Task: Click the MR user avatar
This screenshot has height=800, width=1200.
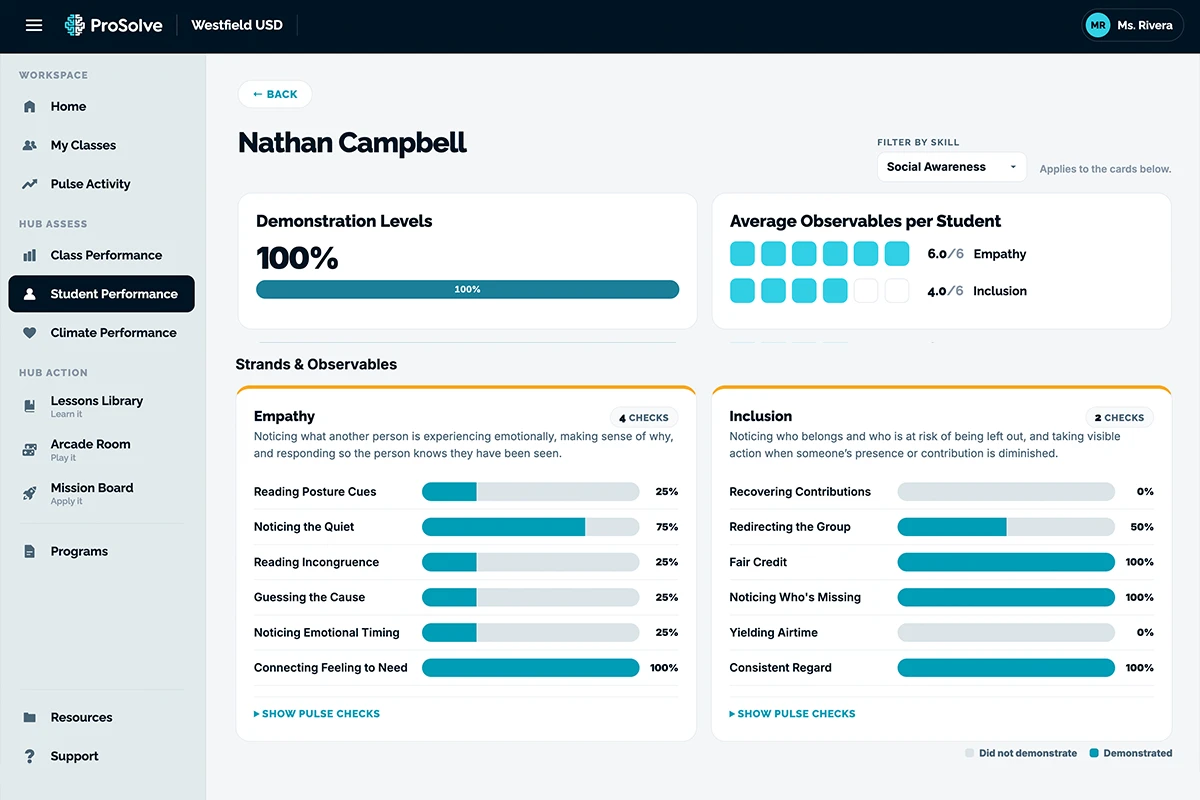Action: 1098,26
